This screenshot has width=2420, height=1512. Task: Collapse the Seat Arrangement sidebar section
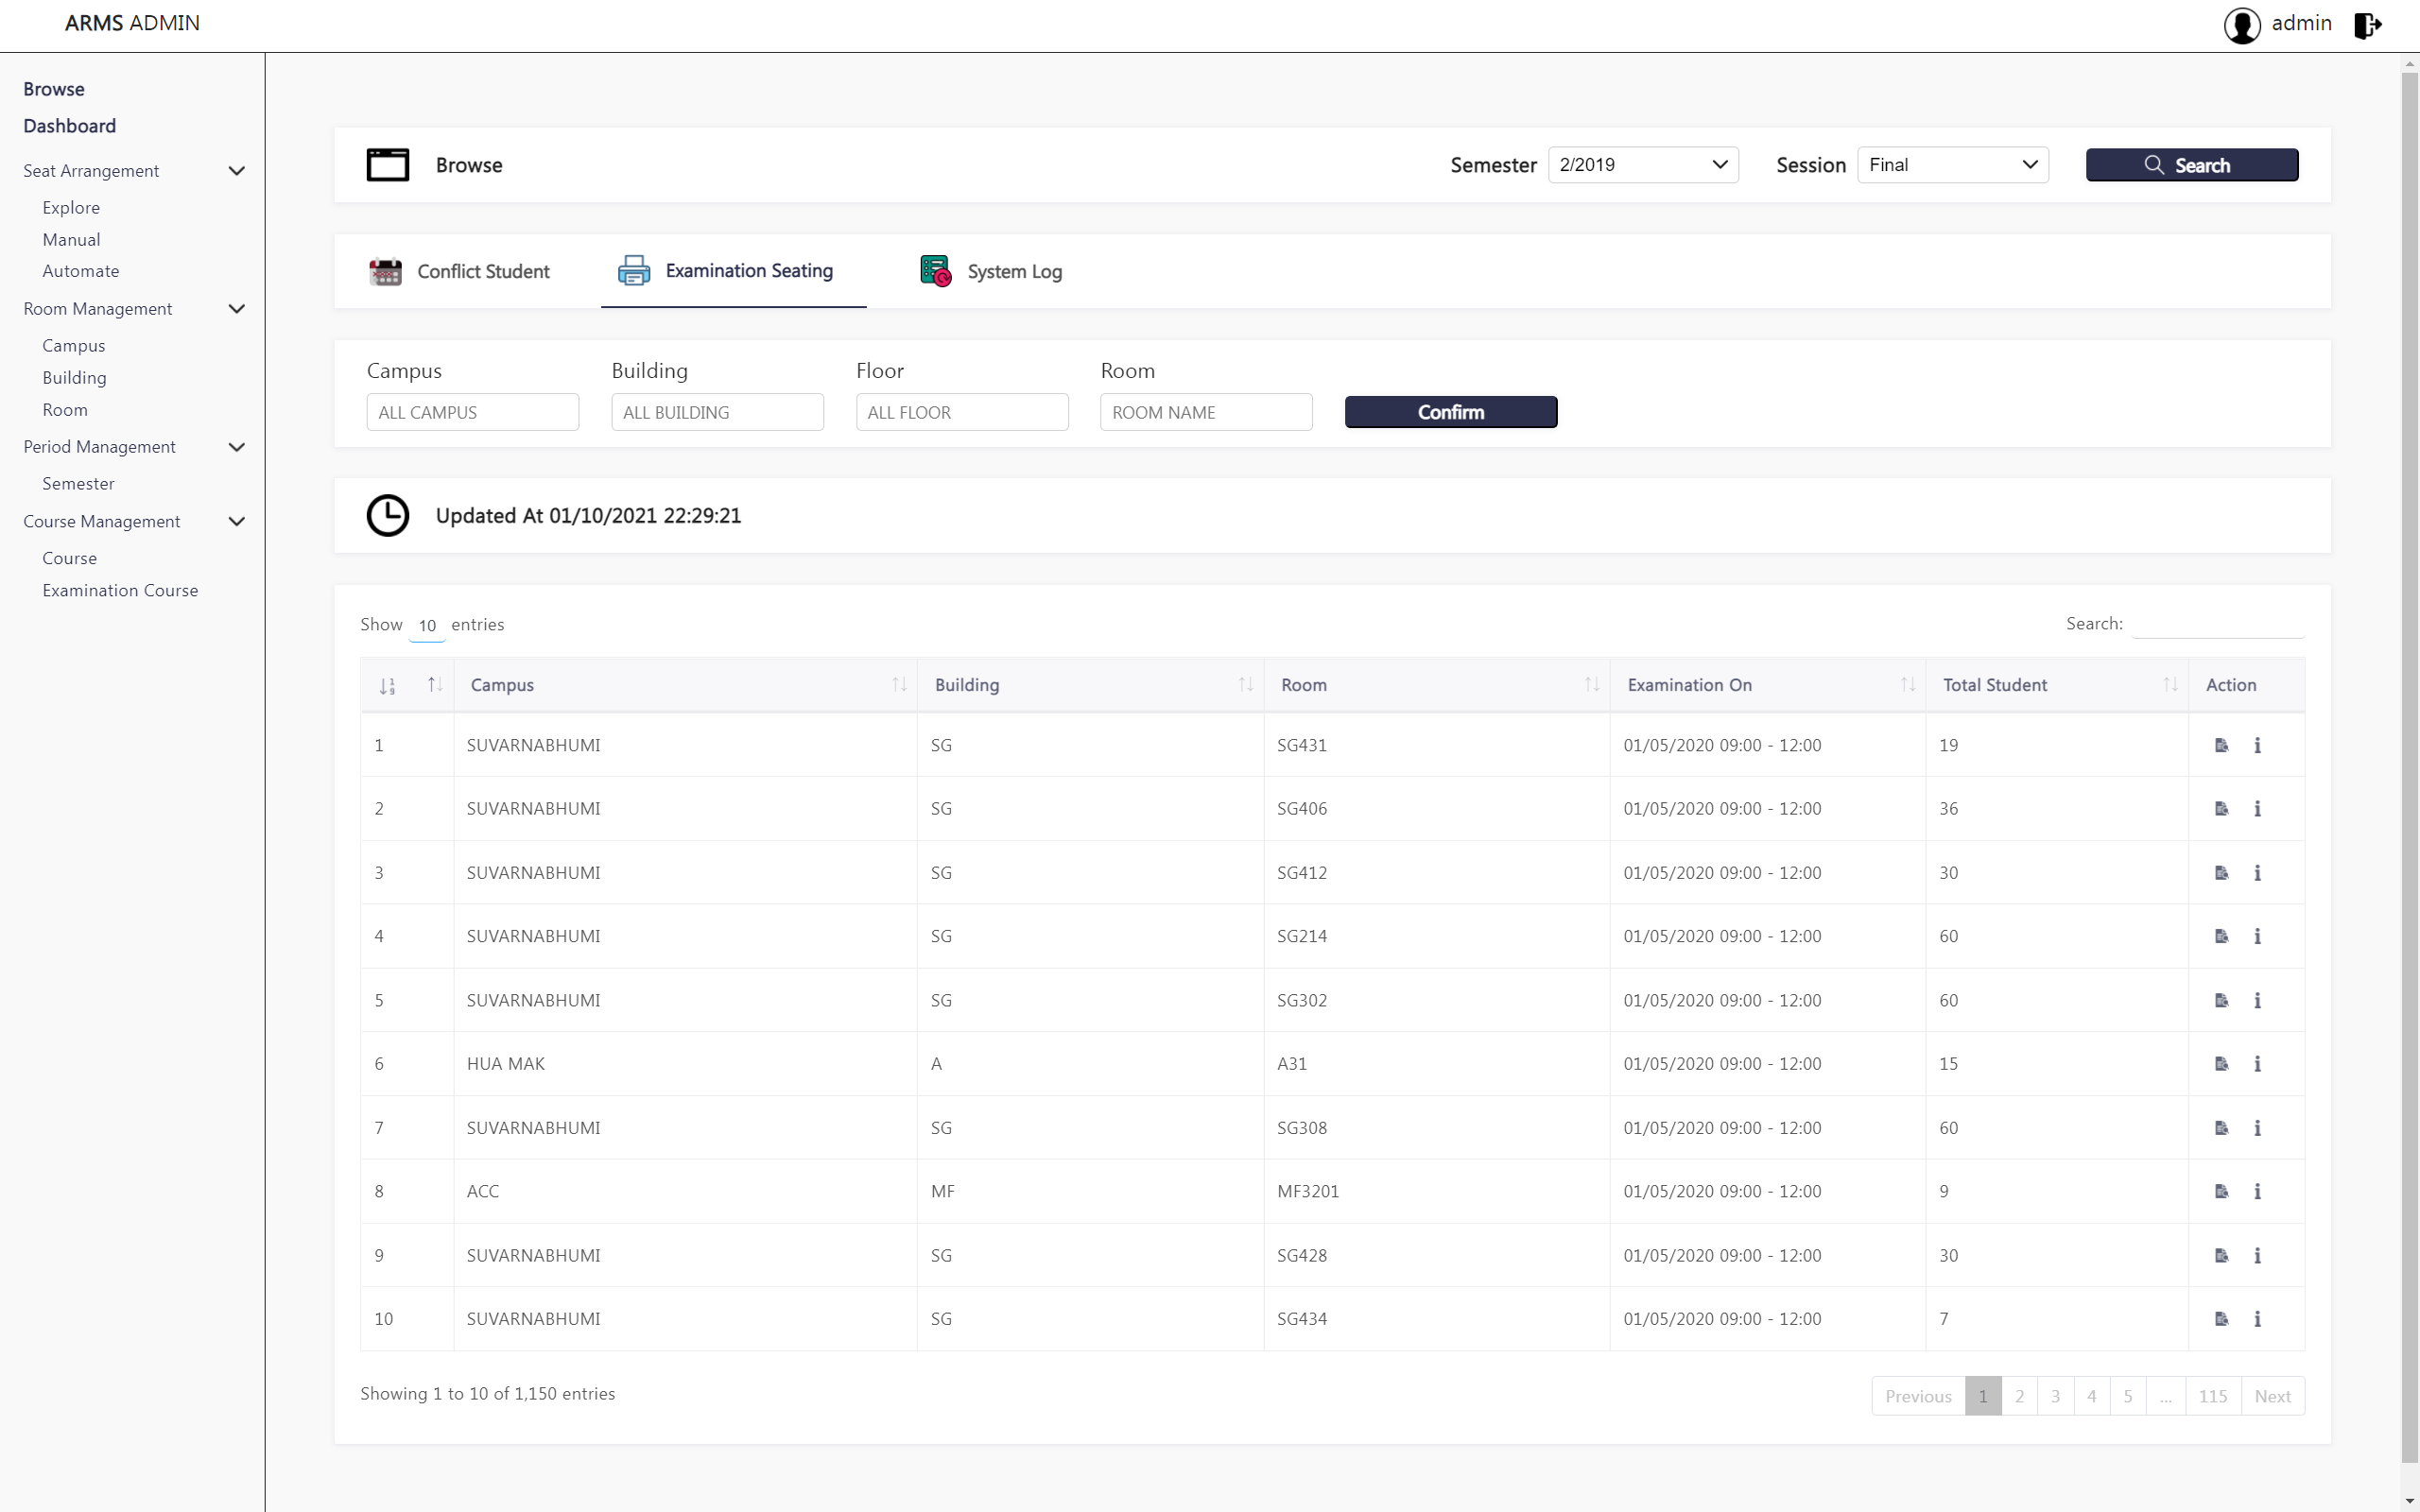(236, 171)
